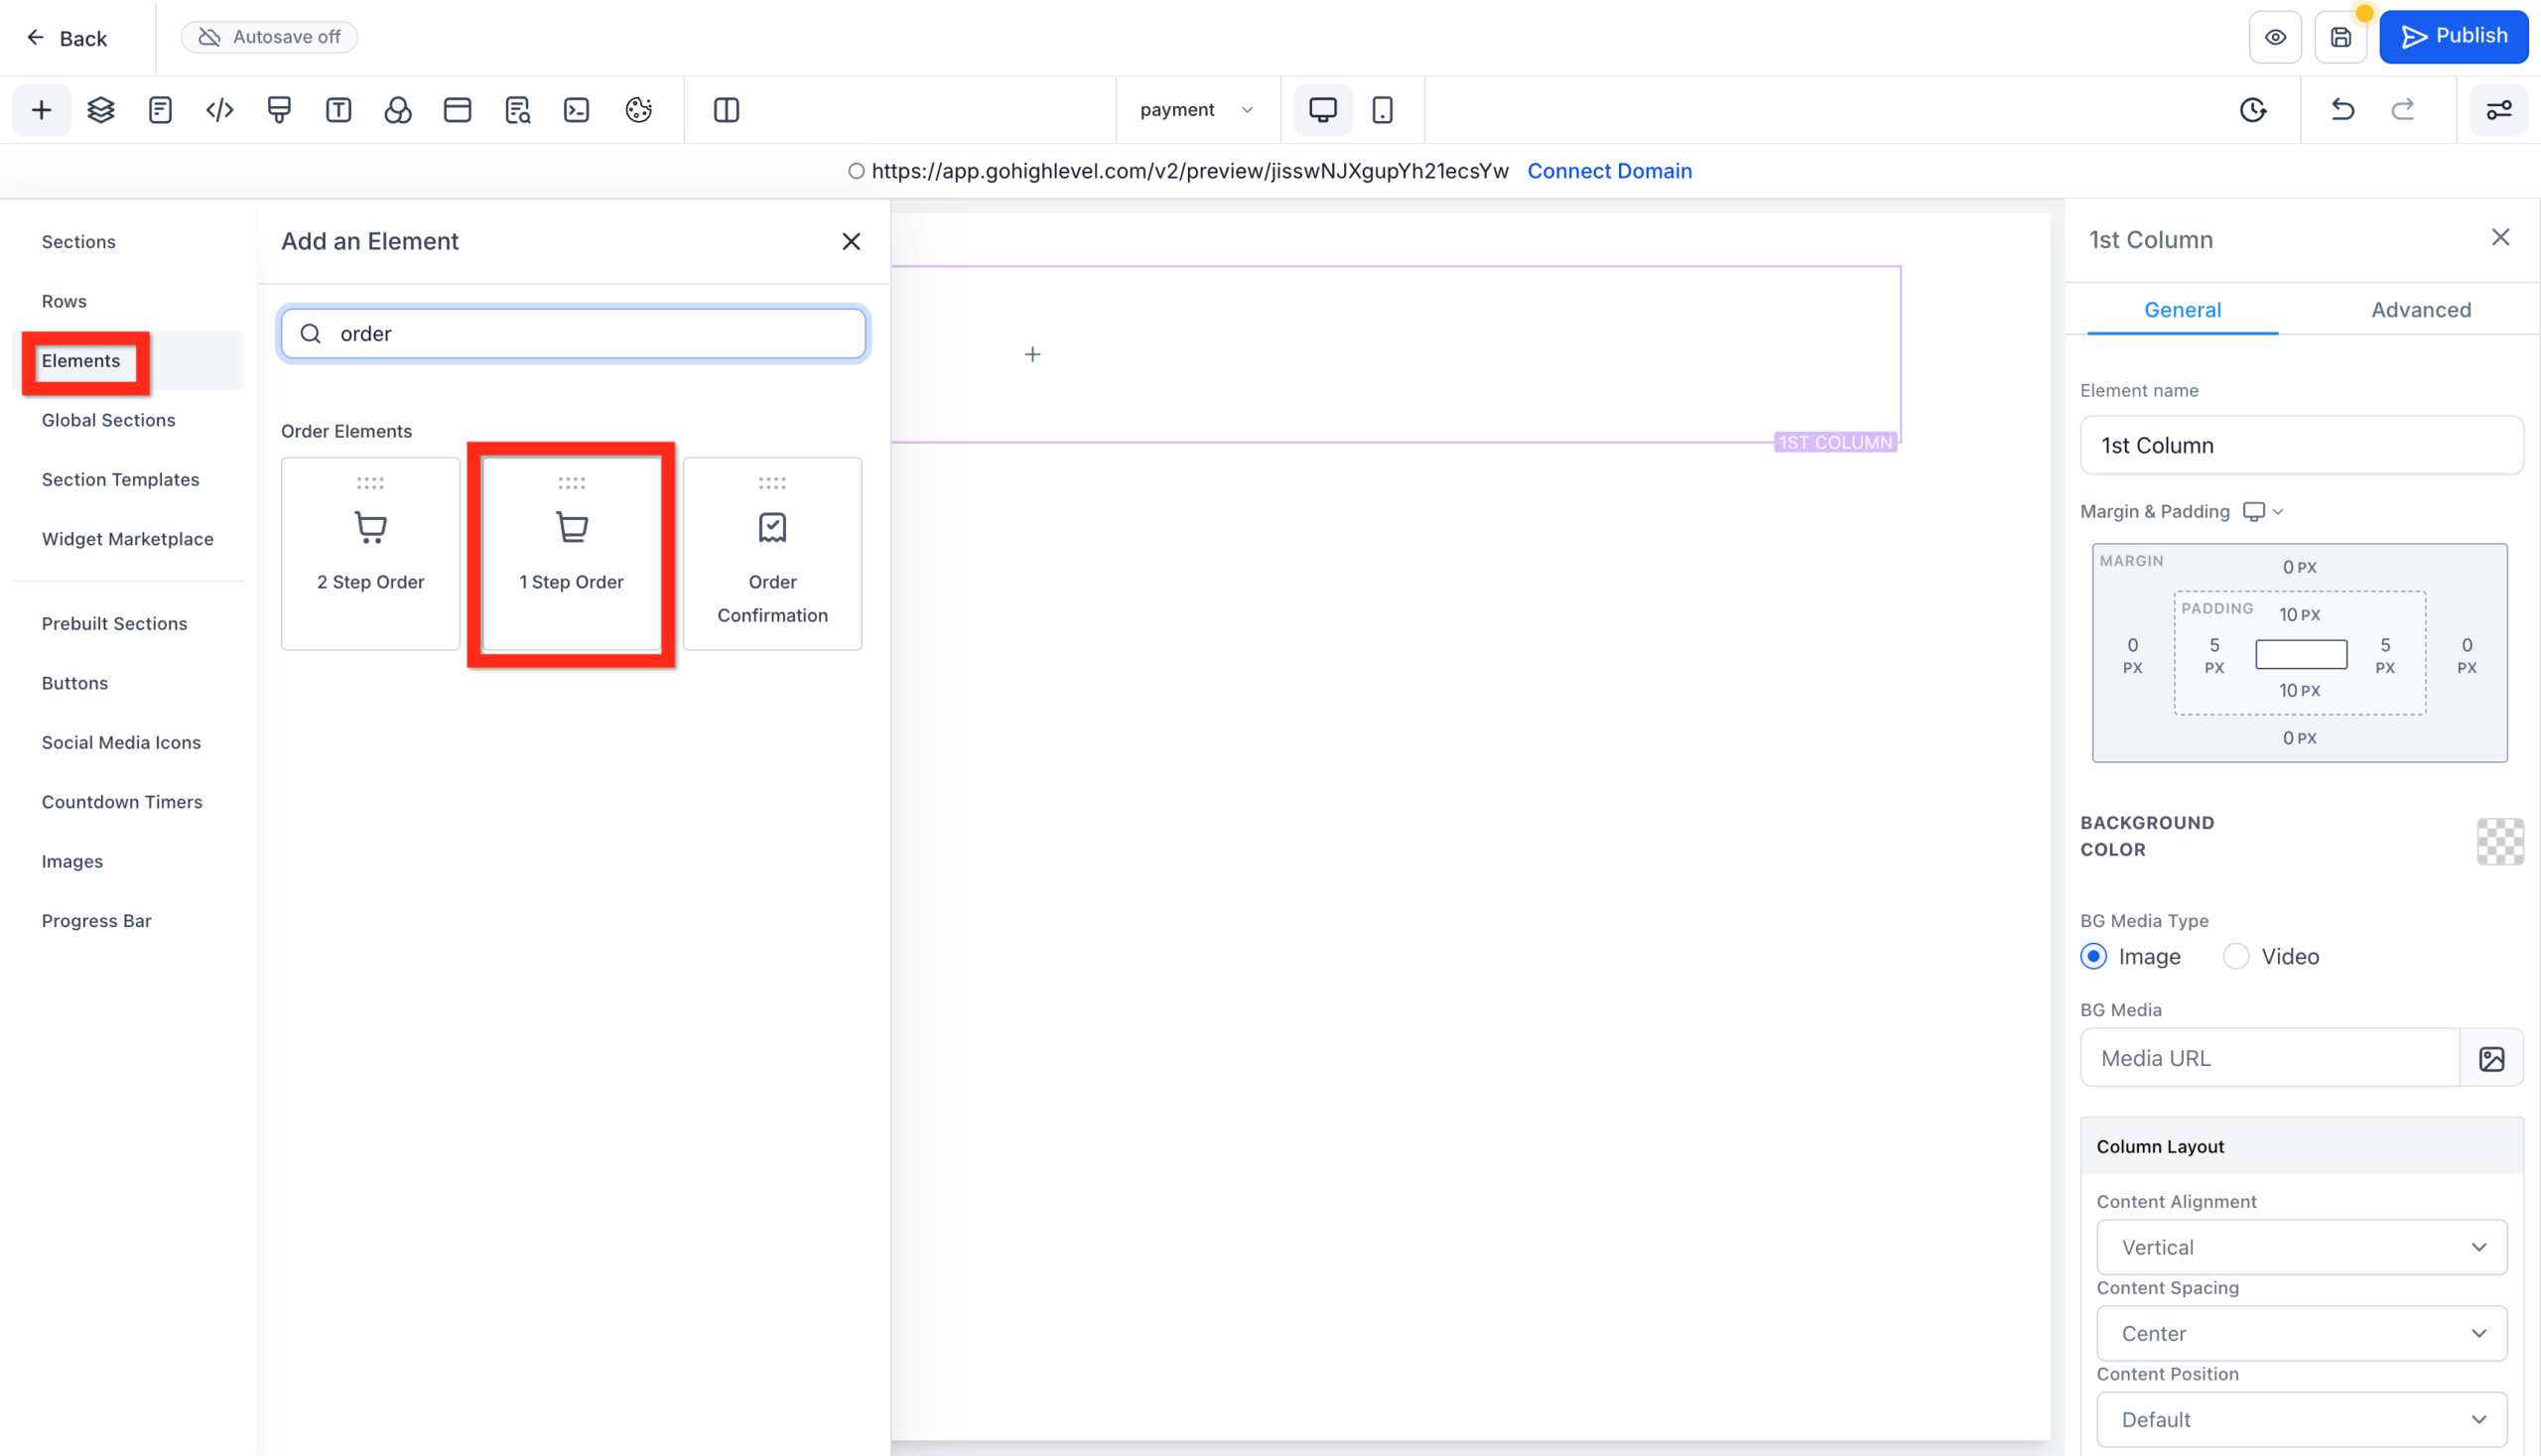Click the SEO search document icon
This screenshot has width=2541, height=1456.
(518, 110)
